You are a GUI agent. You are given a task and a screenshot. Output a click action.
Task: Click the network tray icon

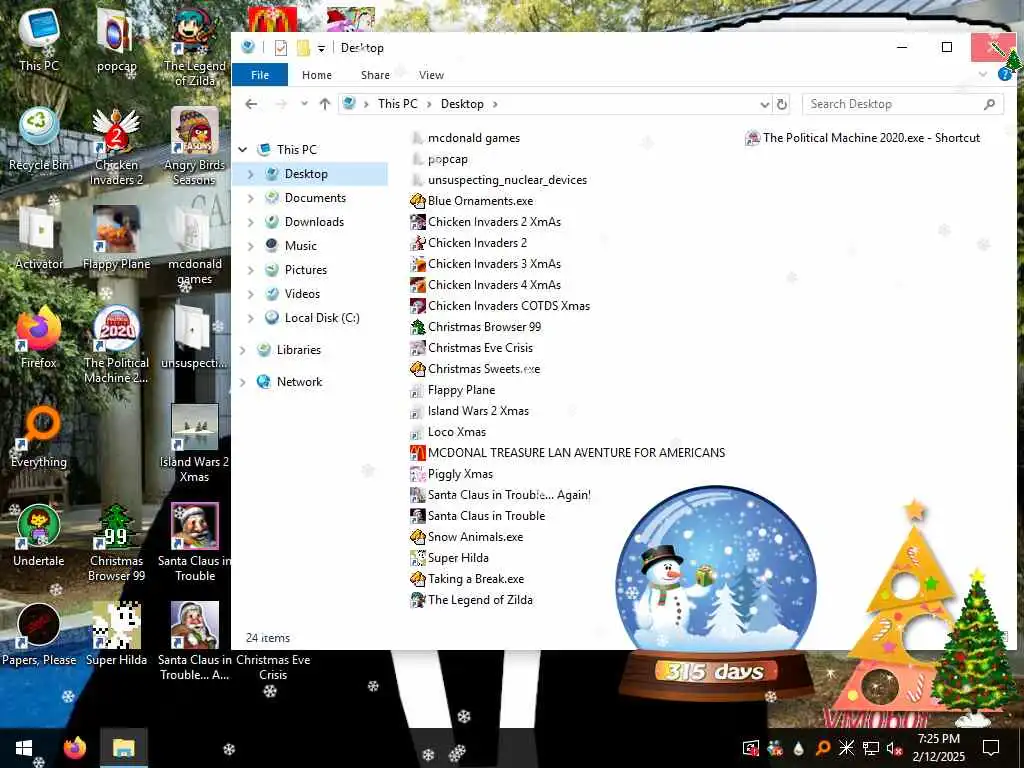871,748
